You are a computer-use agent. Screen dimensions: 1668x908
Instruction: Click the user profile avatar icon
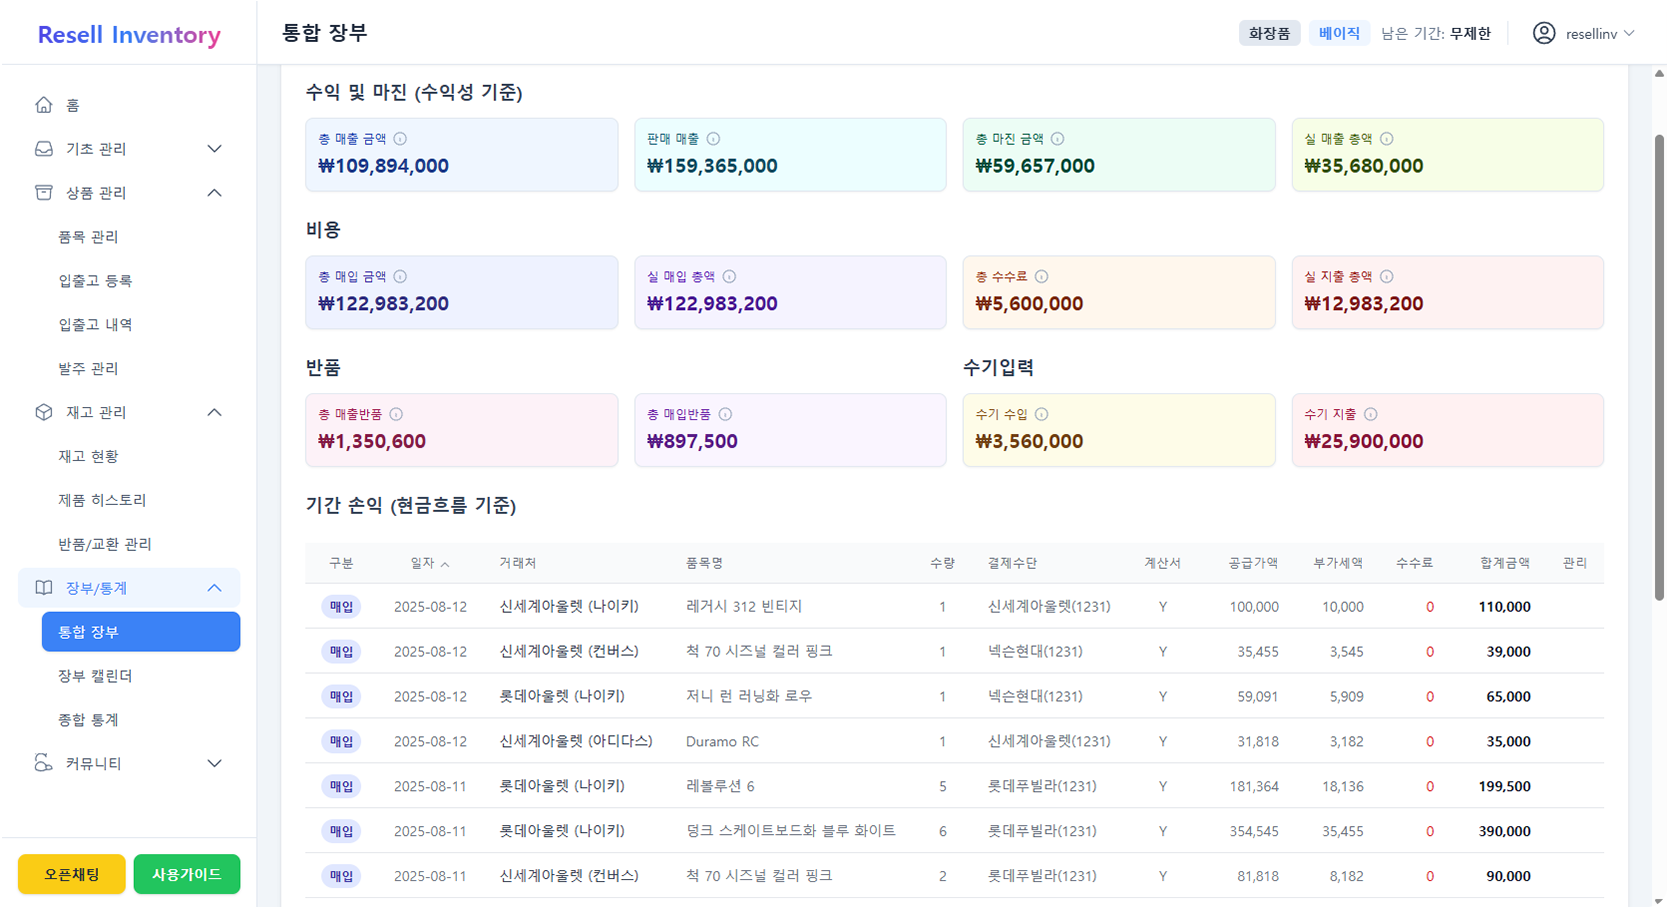[1542, 32]
